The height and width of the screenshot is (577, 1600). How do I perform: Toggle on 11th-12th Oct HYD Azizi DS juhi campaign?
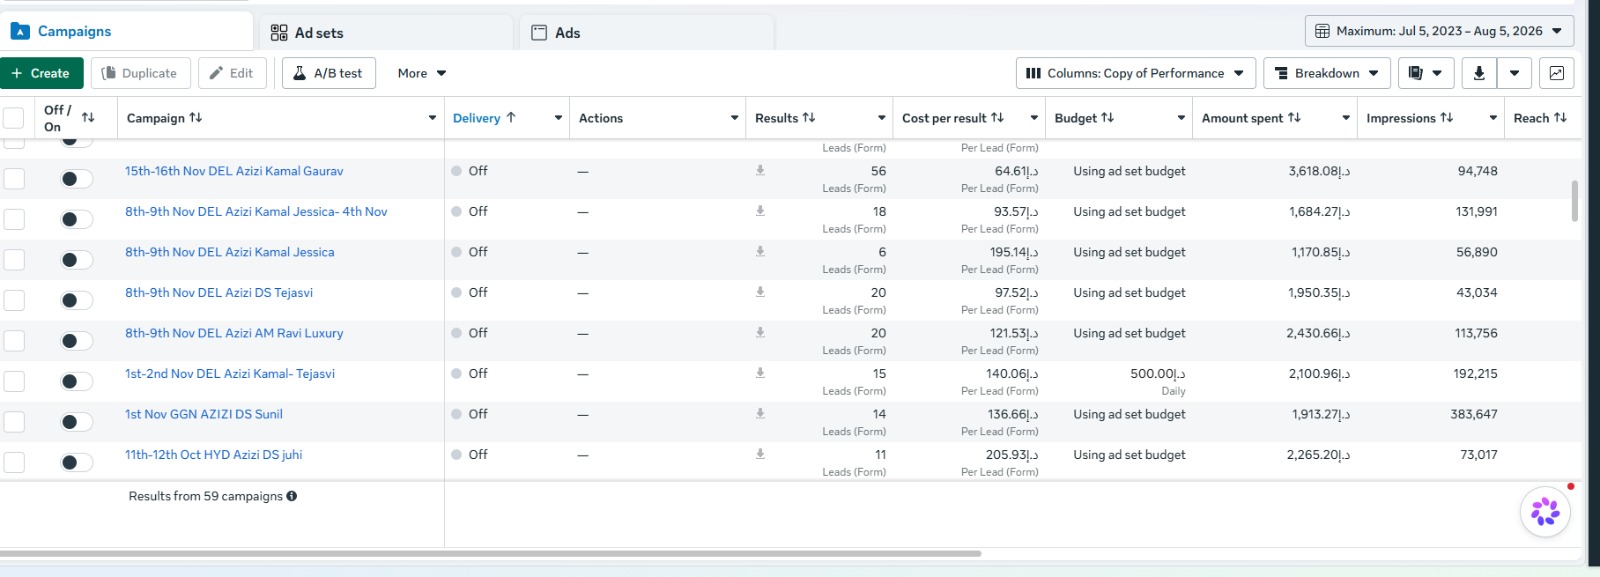pyautogui.click(x=76, y=462)
